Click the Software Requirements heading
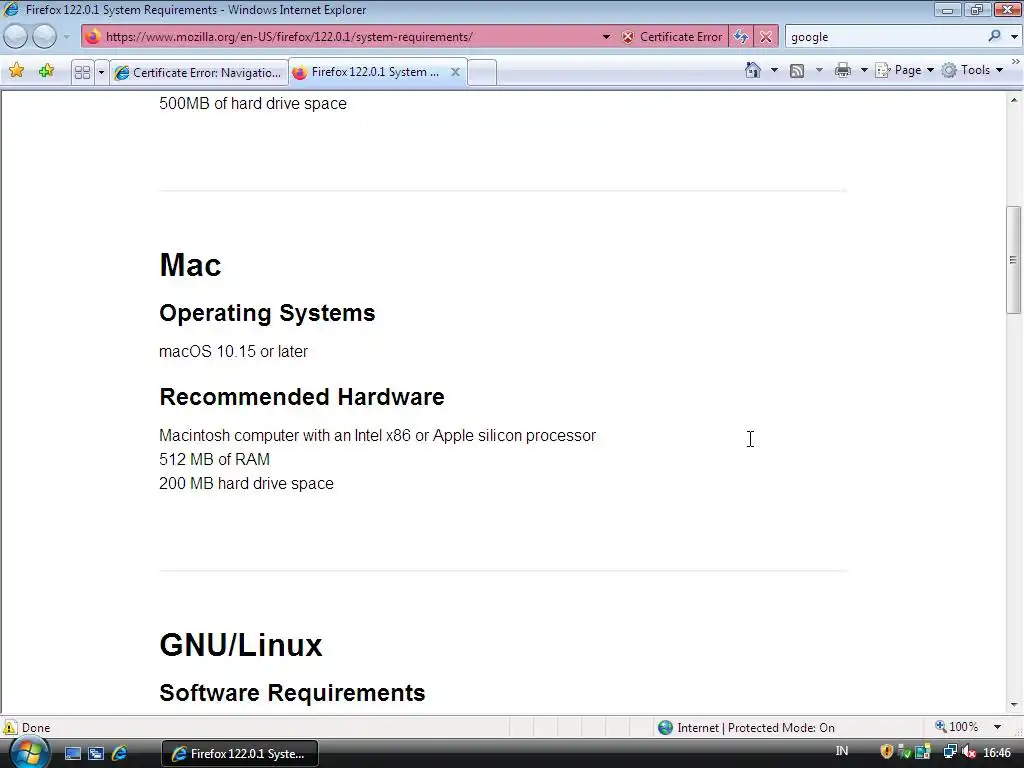Image resolution: width=1024 pixels, height=768 pixels. [292, 693]
